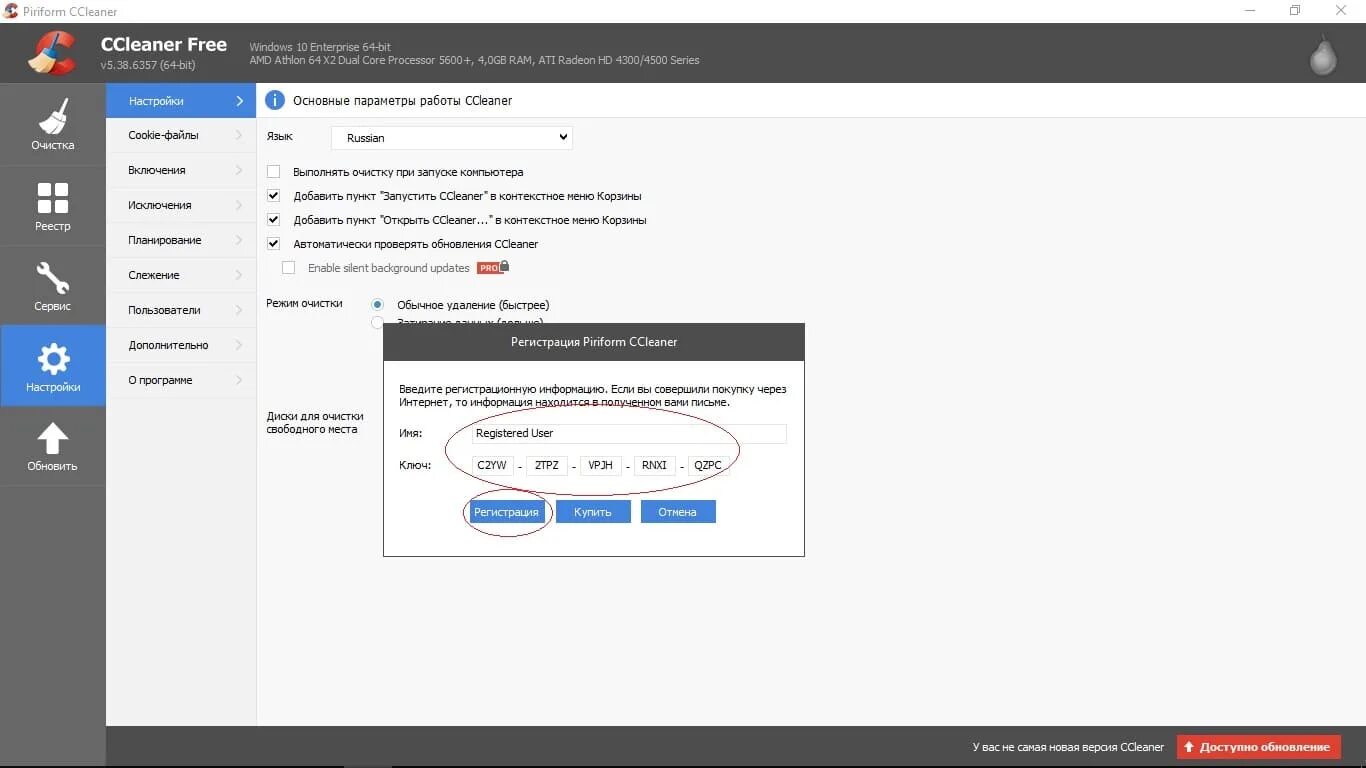Screen dimensions: 1366x768
Task: Open the Дополнительно settings tab
Action: point(181,345)
